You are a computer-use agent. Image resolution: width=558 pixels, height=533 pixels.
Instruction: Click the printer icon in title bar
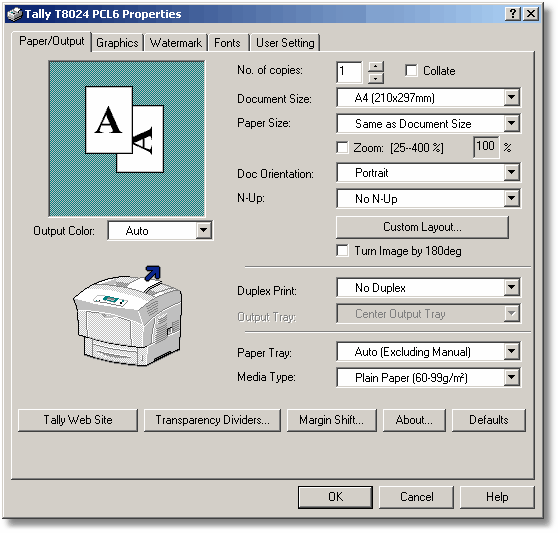click(x=15, y=14)
